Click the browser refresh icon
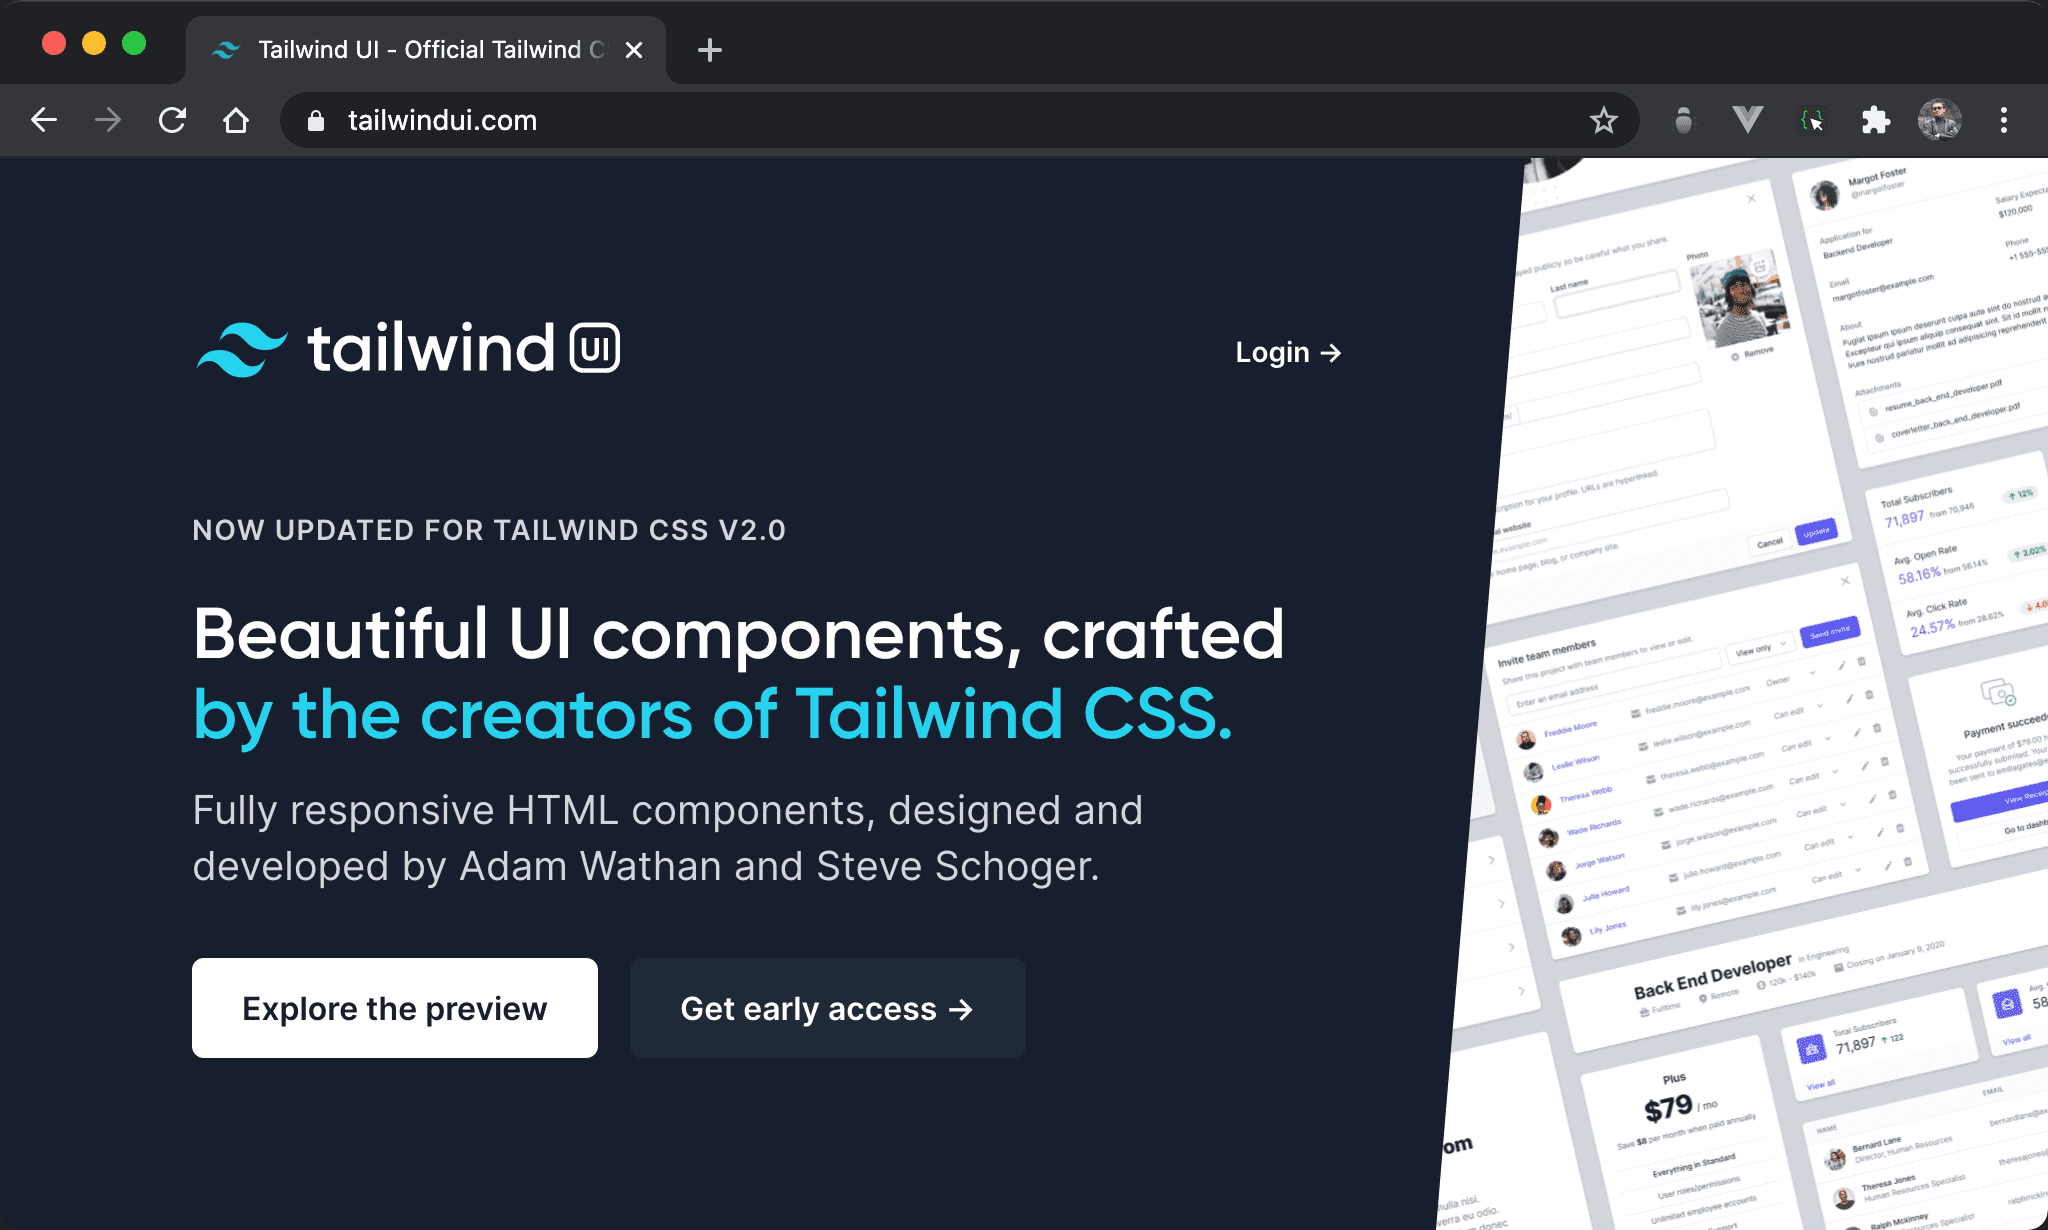 (173, 121)
